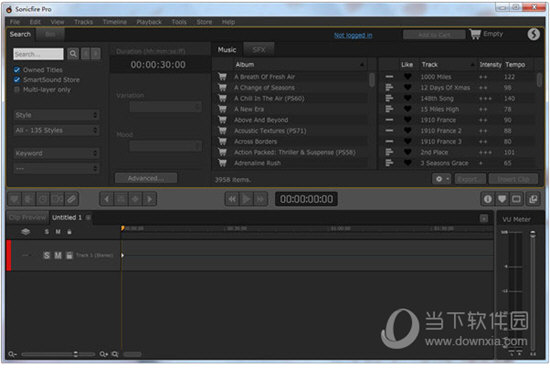Click the info icon in the transport bar

488,199
